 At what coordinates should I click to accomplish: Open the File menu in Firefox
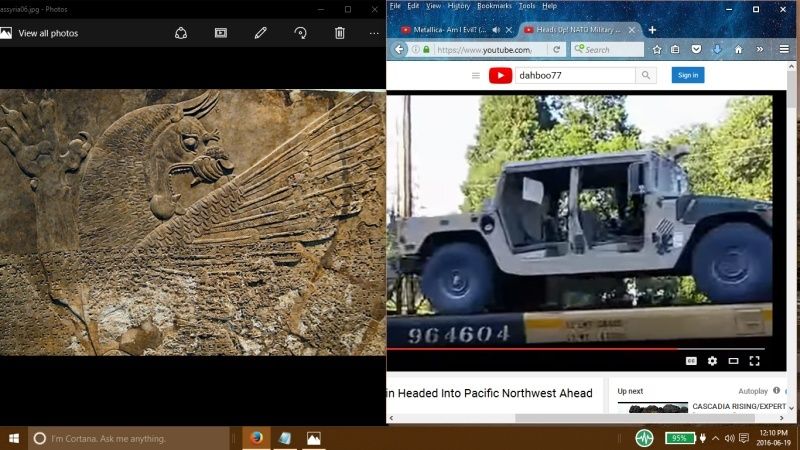[395, 6]
